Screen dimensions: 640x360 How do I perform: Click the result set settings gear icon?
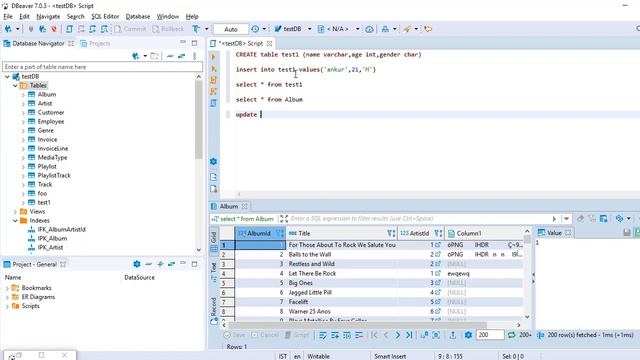point(468,335)
